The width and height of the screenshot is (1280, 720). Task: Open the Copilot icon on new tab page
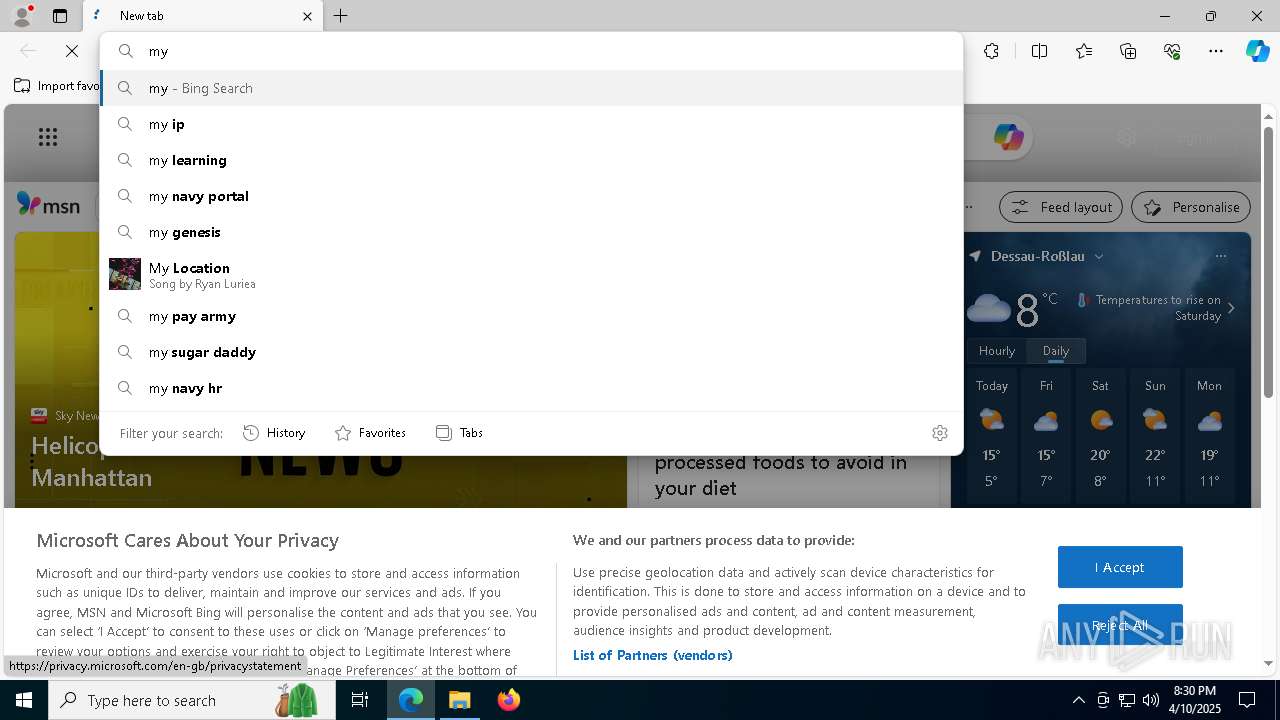pyautogui.click(x=1008, y=137)
